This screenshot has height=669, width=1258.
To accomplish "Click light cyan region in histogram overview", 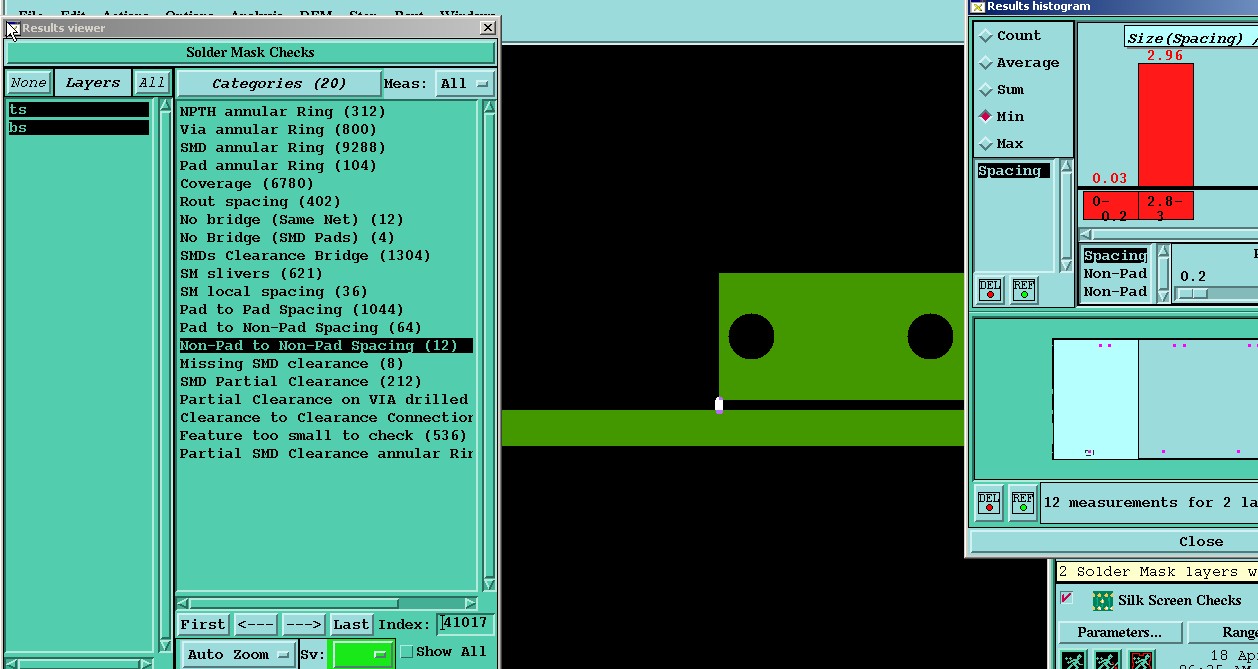I will [x=1095, y=399].
